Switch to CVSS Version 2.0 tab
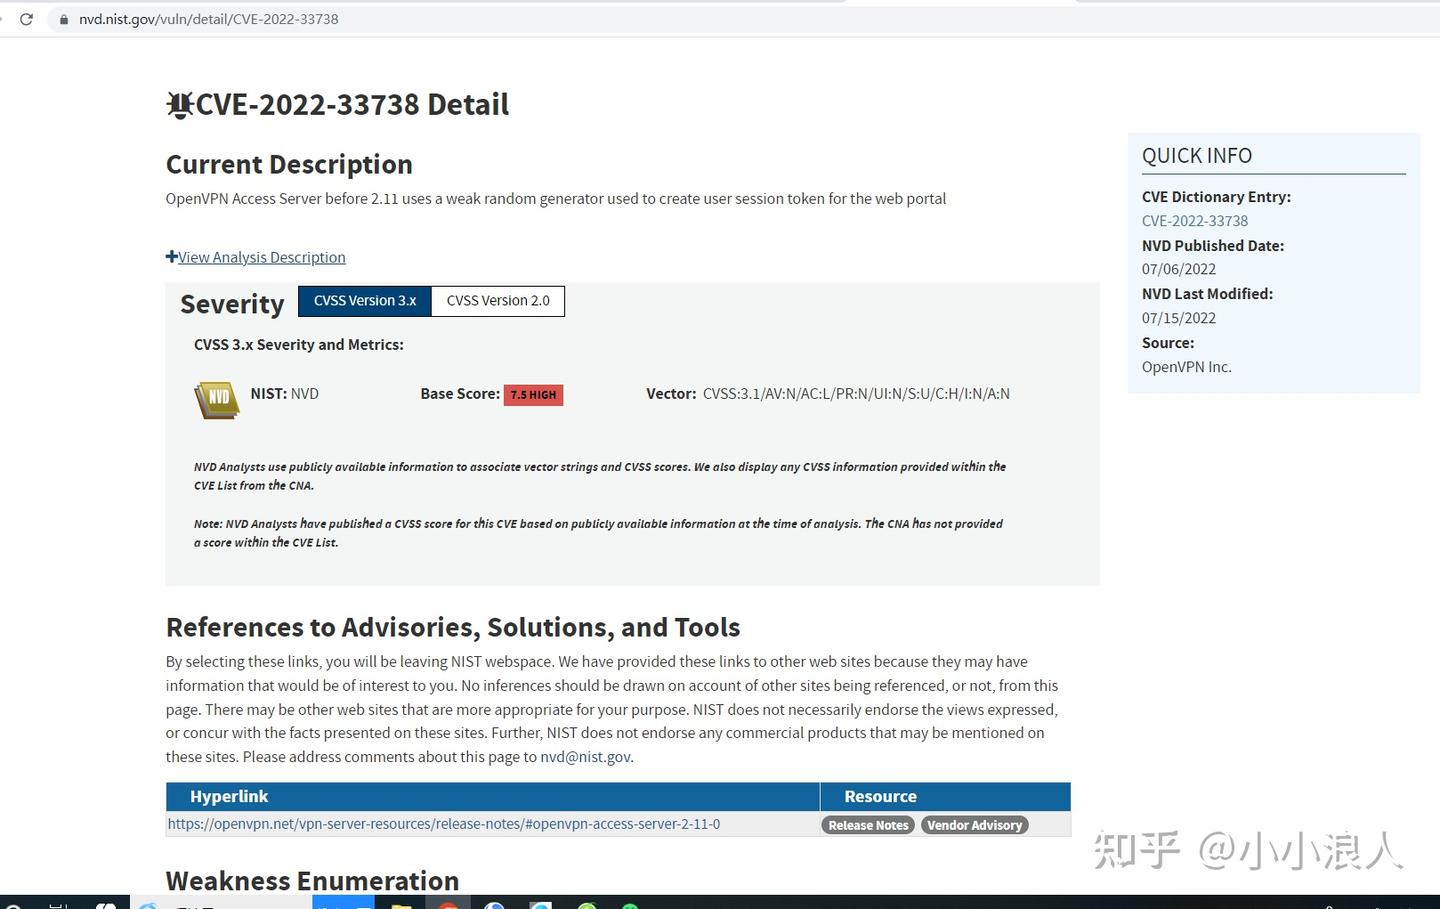Viewport: 1440px width, 909px height. tap(498, 301)
